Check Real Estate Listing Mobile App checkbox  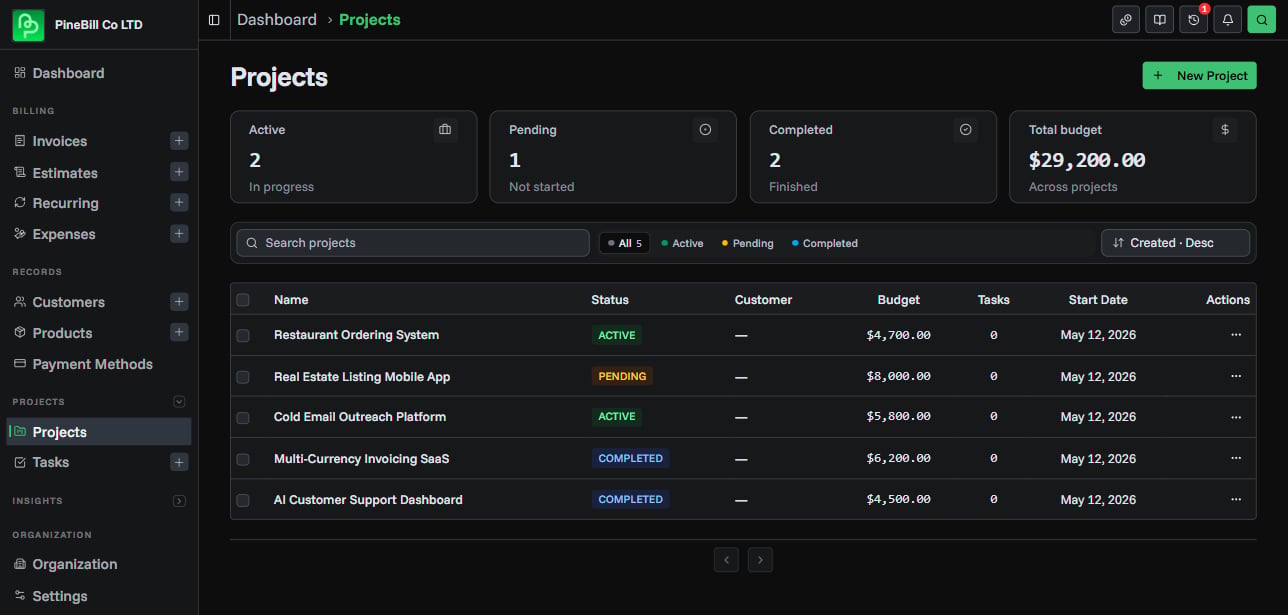(243, 377)
